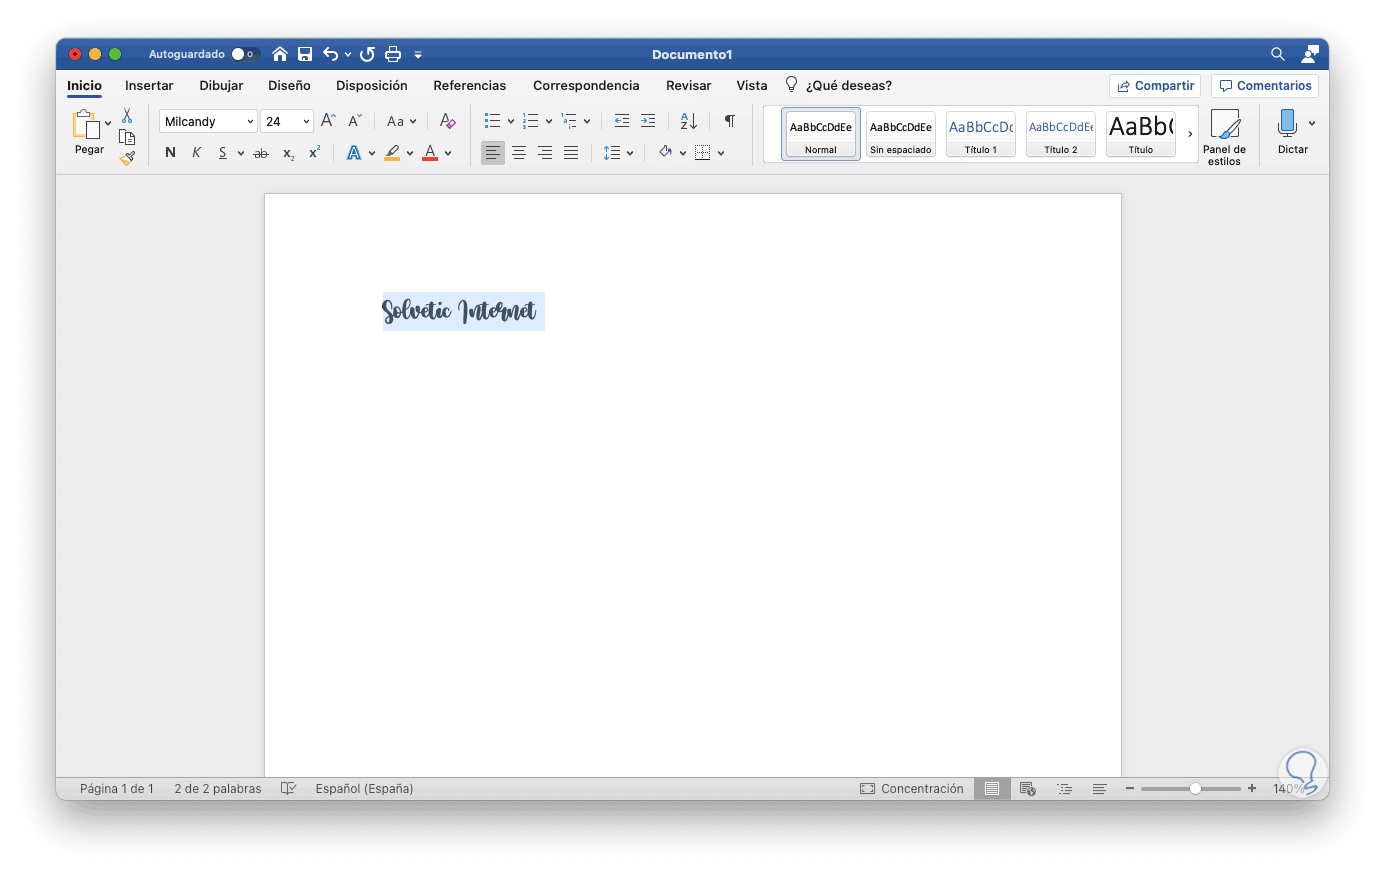Open the Comentarios pane
This screenshot has width=1385, height=874.
coord(1265,86)
